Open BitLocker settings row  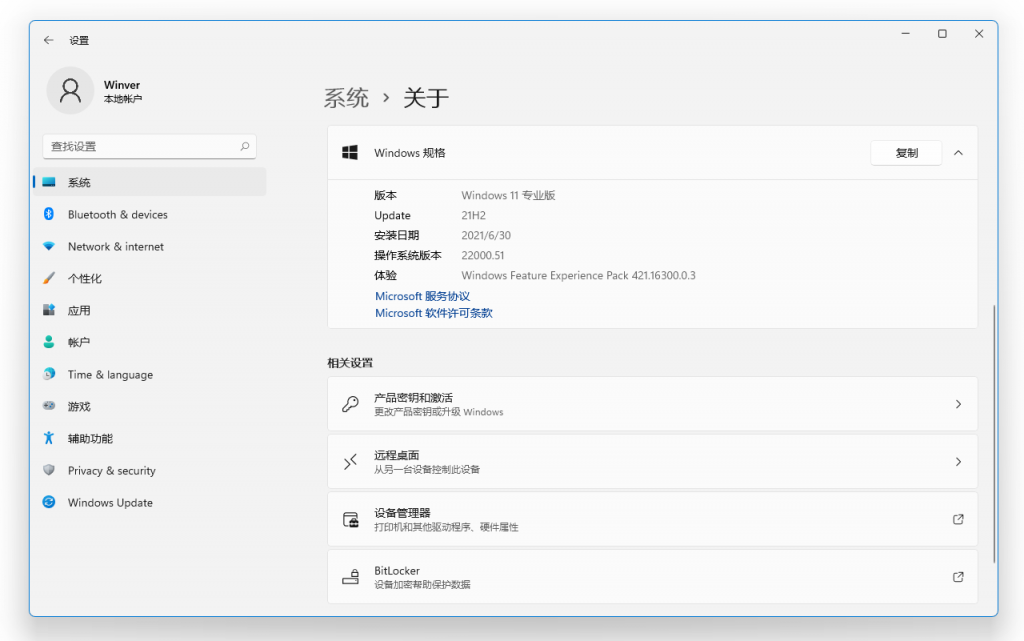click(652, 577)
